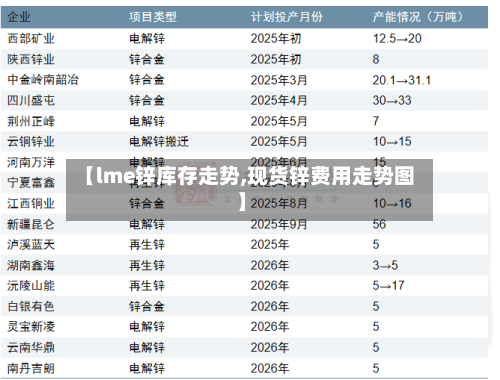Select the 云铜锌业 company cell

[31, 142]
